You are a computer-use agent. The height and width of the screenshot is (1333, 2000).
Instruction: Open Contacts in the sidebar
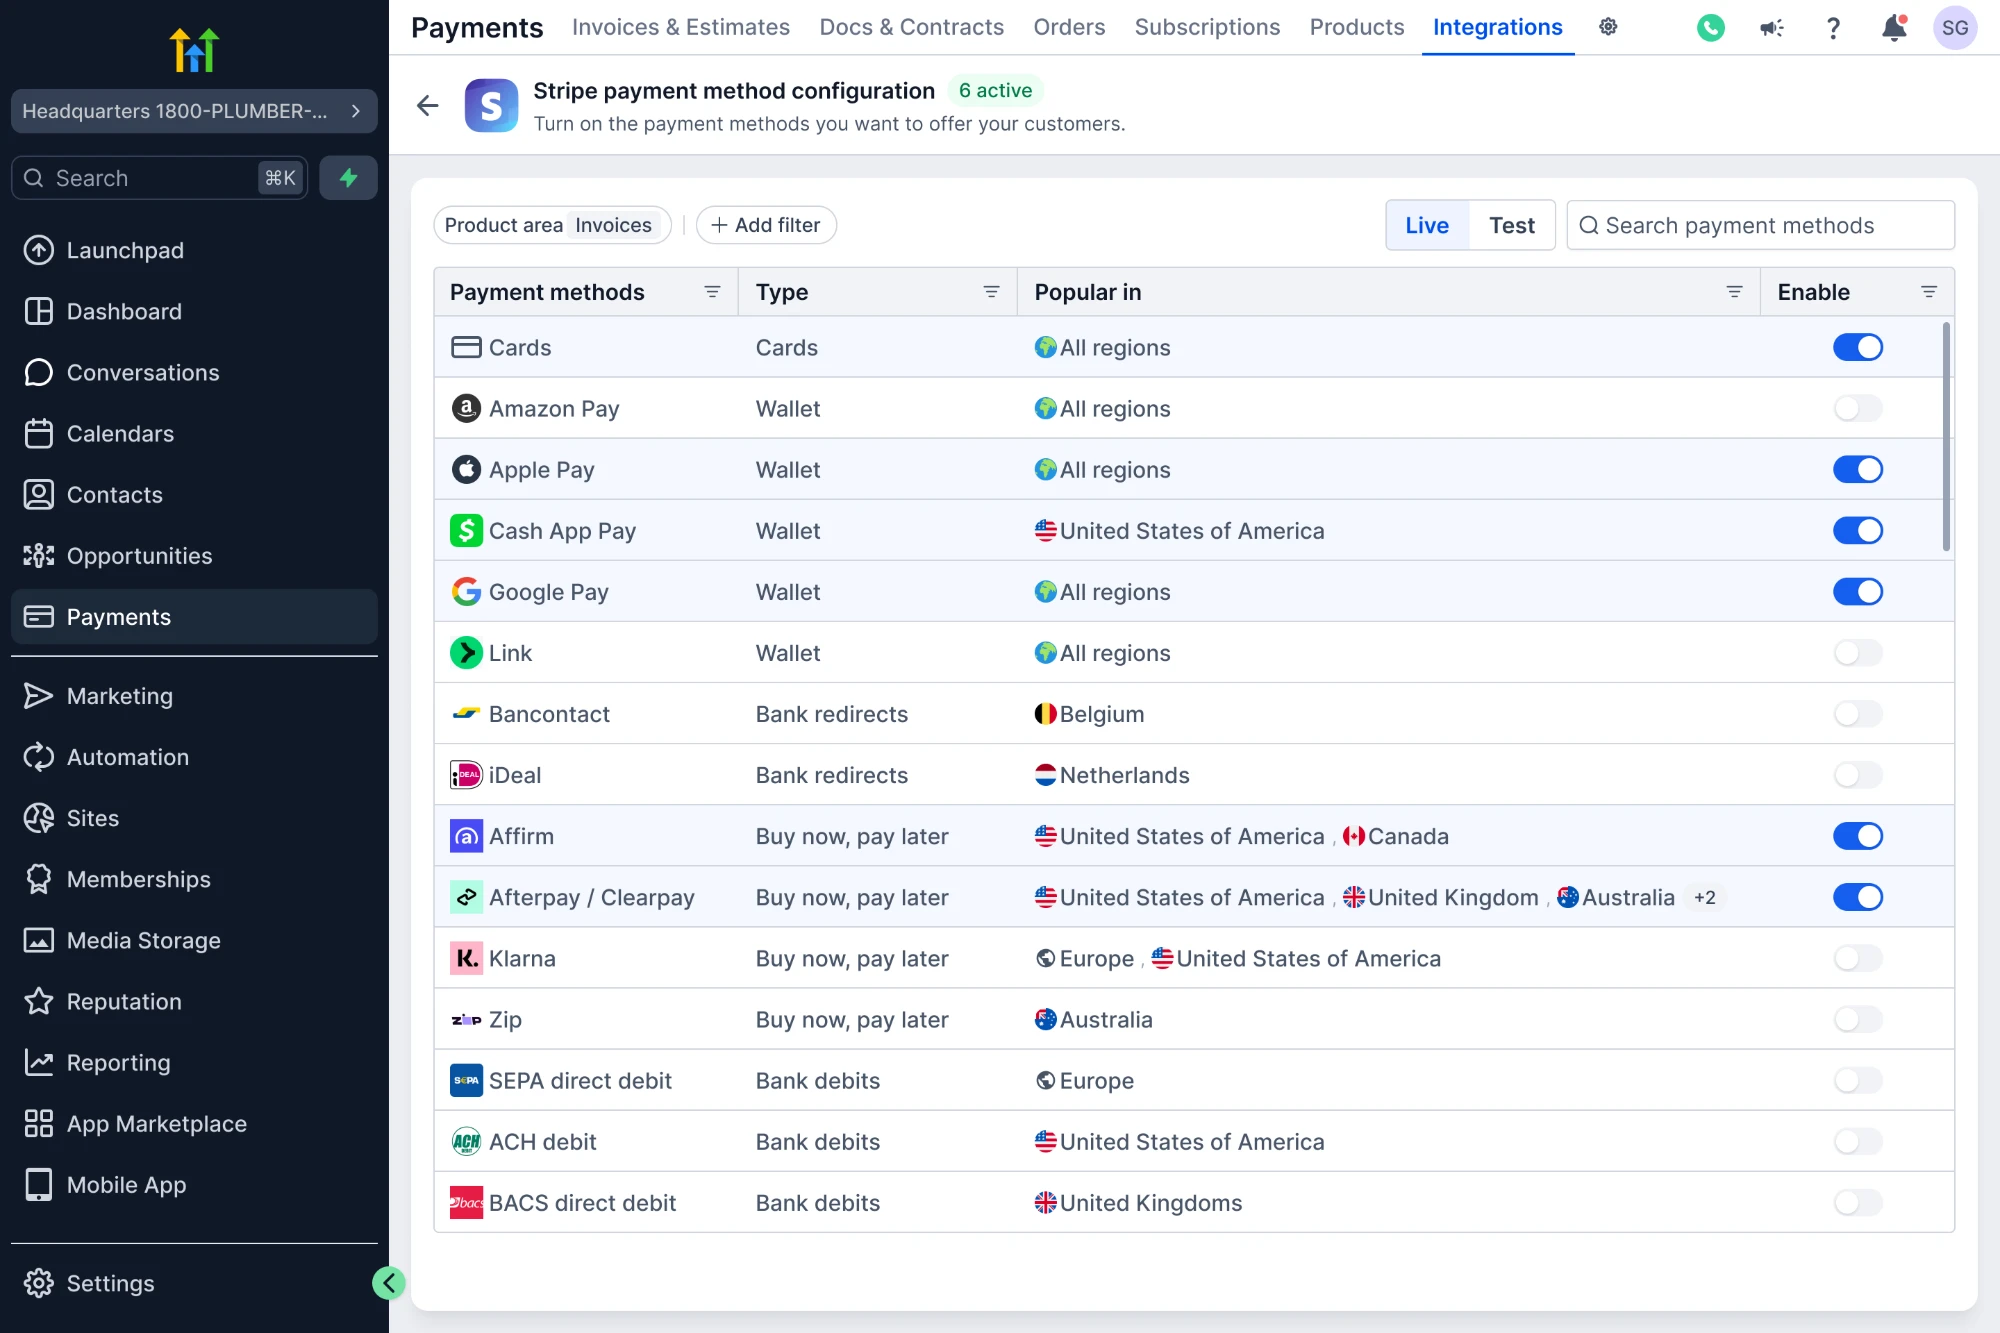pos(194,494)
